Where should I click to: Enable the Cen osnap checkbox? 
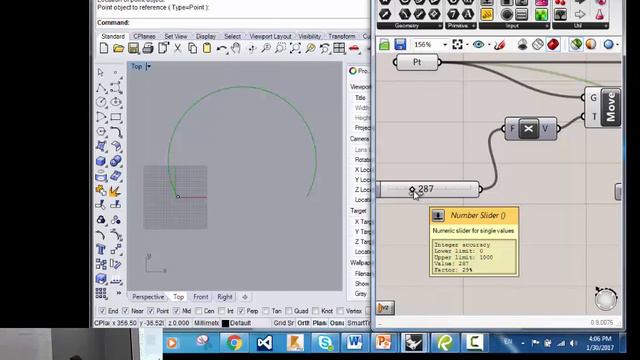click(198, 311)
